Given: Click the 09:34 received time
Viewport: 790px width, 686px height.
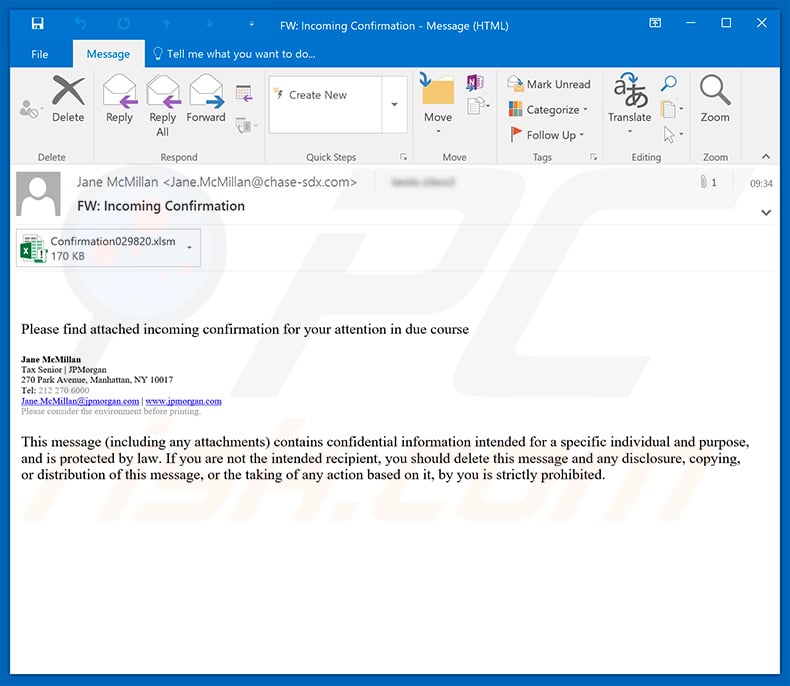Looking at the screenshot, I should (x=761, y=183).
